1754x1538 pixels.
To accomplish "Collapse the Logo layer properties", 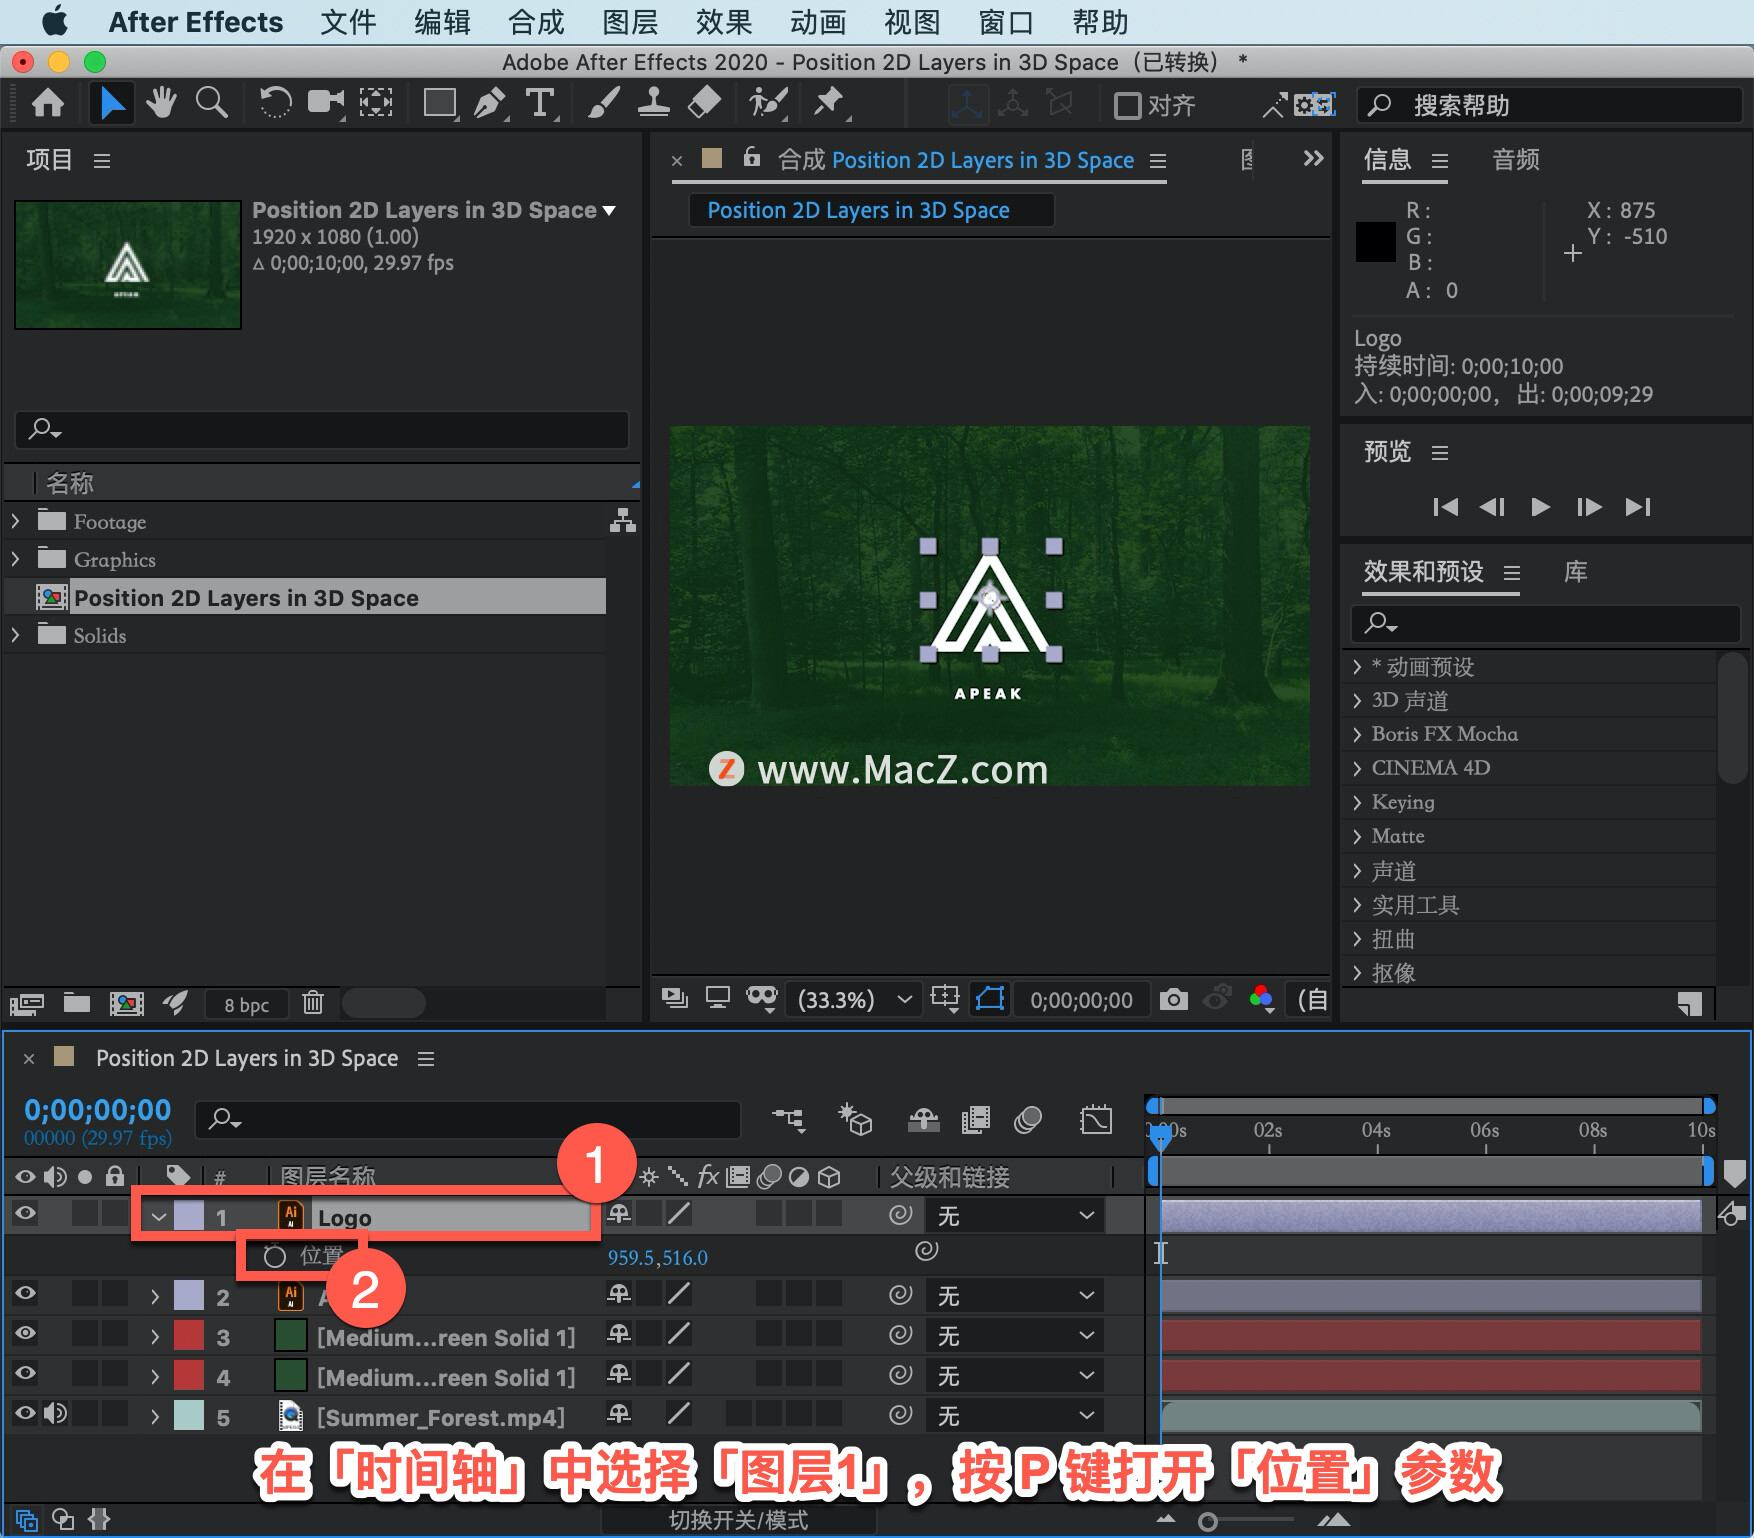I will [158, 1217].
